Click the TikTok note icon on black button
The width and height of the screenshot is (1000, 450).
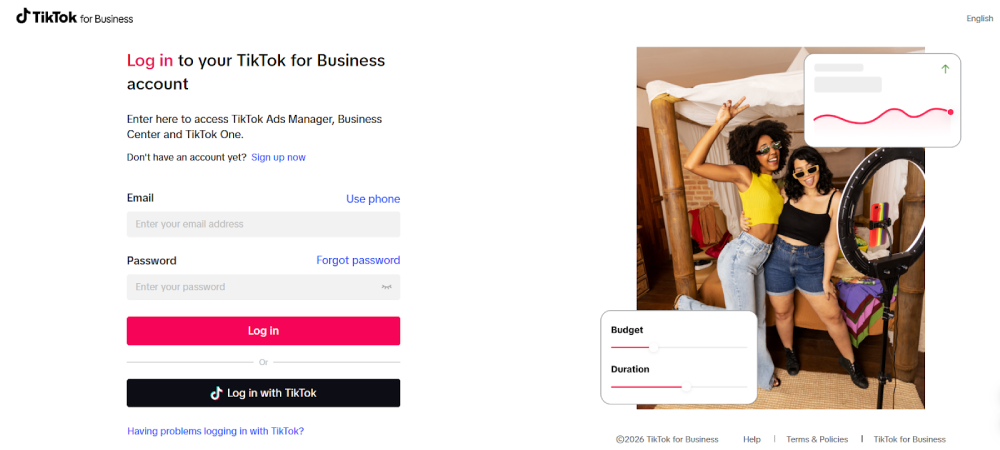(216, 393)
